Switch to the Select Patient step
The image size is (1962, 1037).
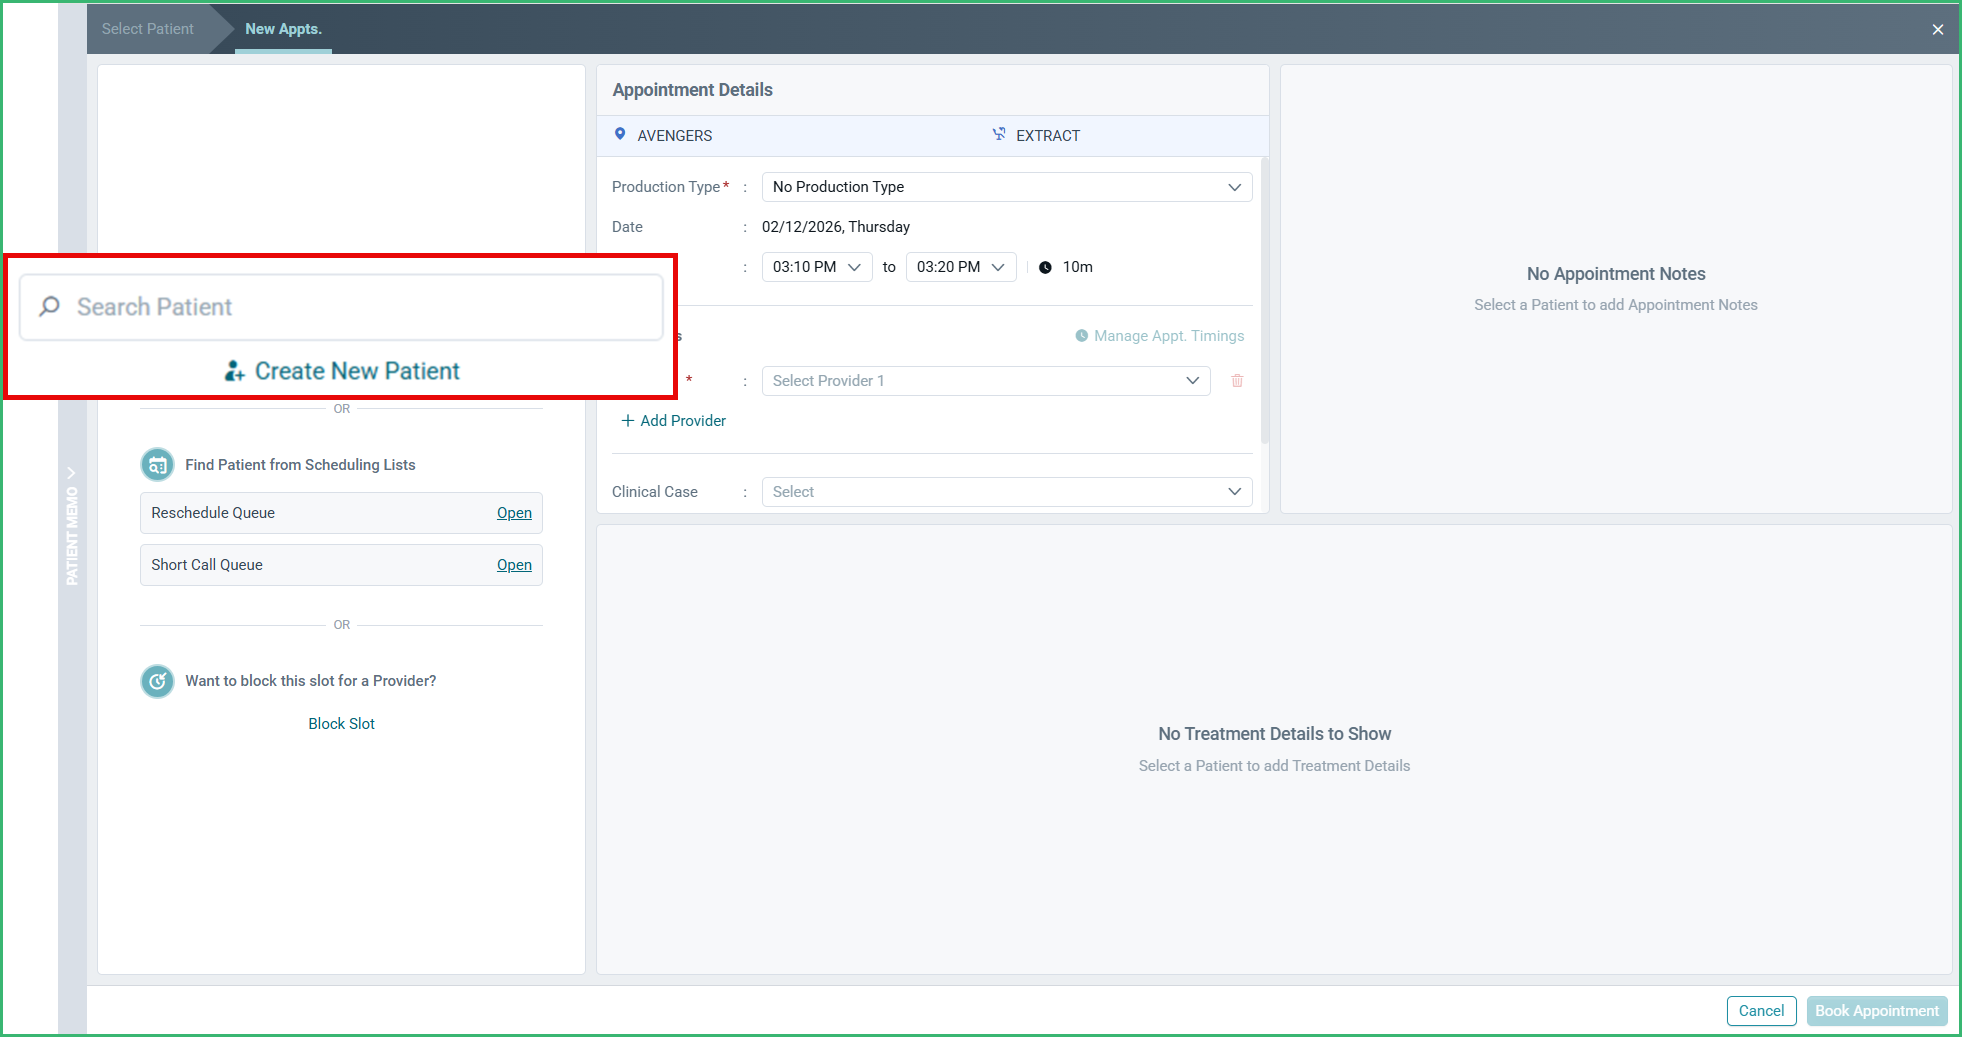pyautogui.click(x=148, y=29)
